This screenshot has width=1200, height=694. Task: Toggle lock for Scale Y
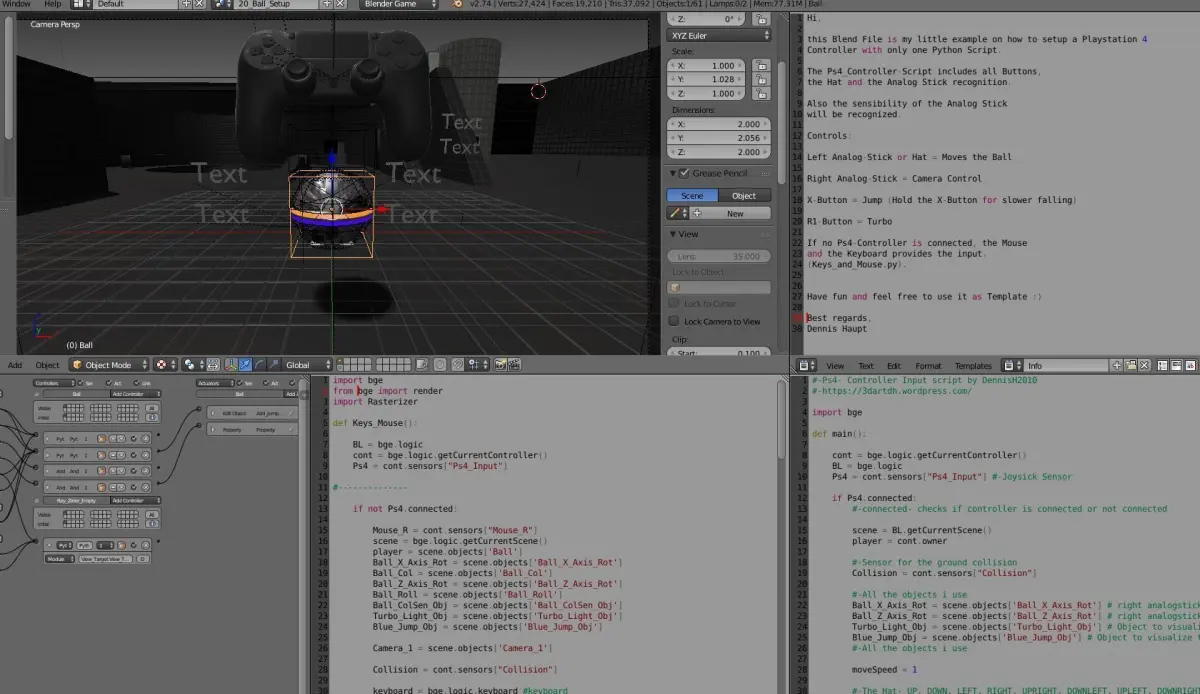[760, 79]
